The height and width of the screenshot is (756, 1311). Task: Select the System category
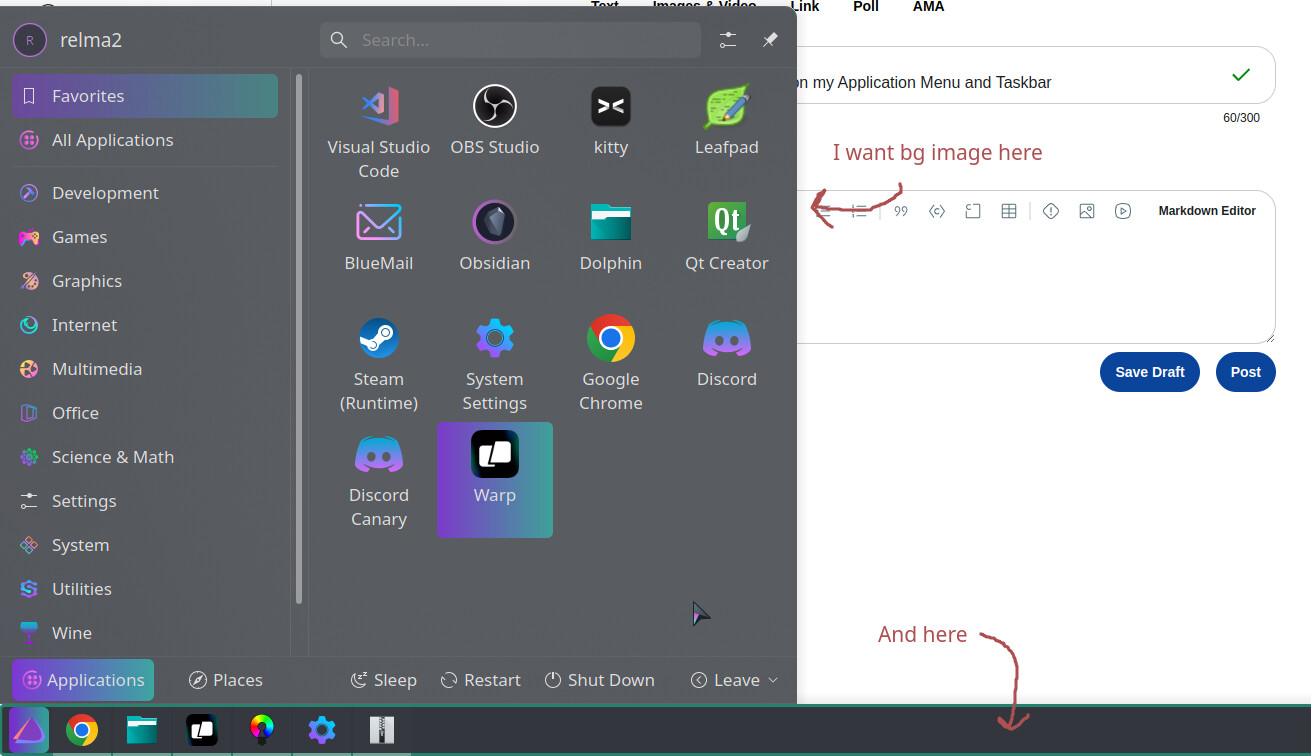(145, 545)
